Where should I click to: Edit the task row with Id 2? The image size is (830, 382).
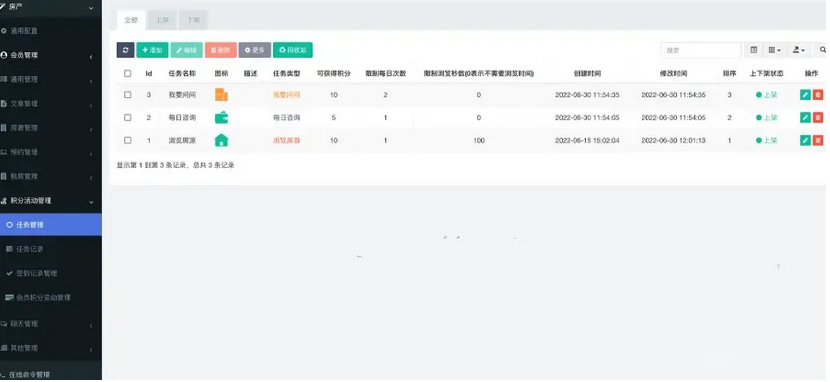[805, 117]
